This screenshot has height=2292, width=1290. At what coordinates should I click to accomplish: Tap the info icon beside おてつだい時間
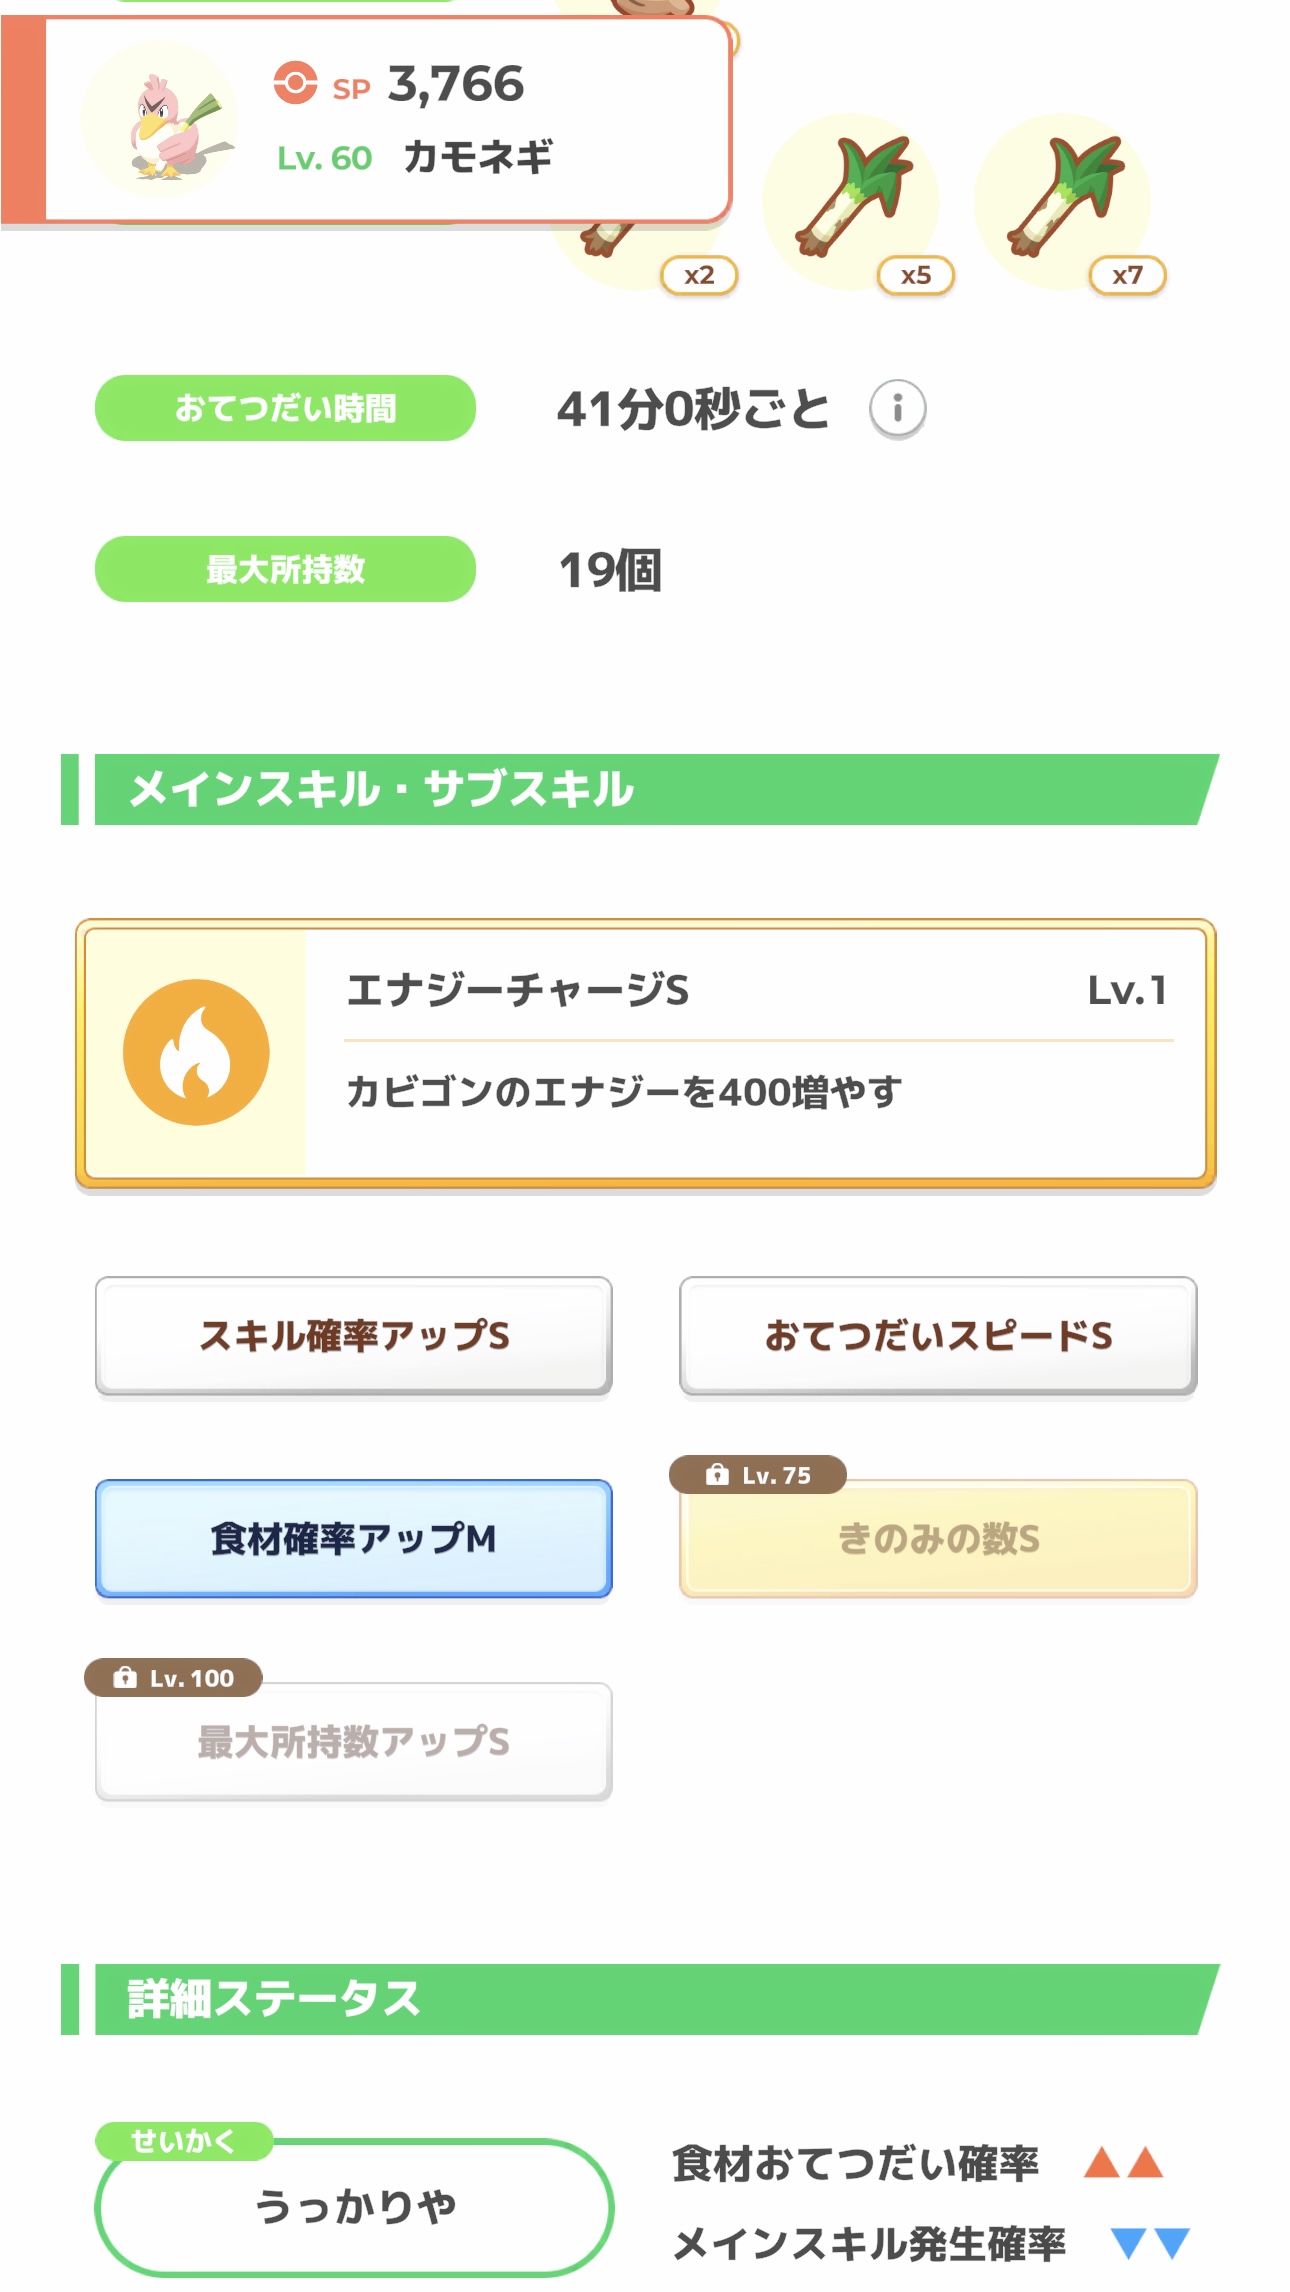tap(897, 409)
